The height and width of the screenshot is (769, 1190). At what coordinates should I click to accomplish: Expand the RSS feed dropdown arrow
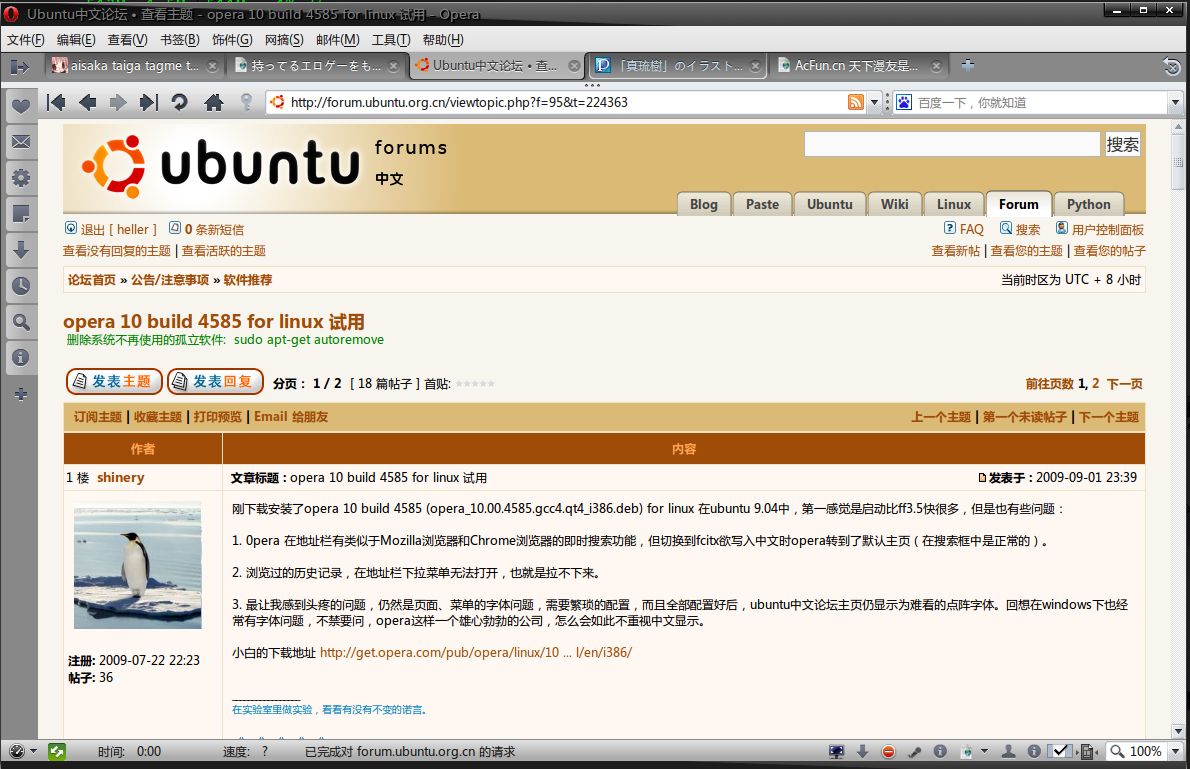tap(874, 102)
